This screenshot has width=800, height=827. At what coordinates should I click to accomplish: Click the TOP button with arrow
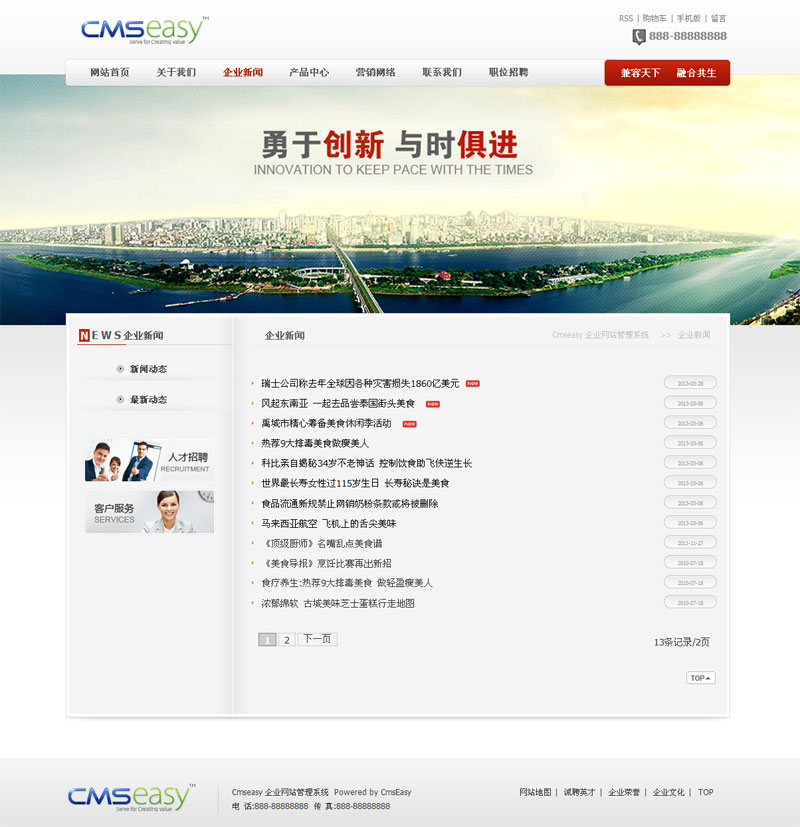point(700,678)
